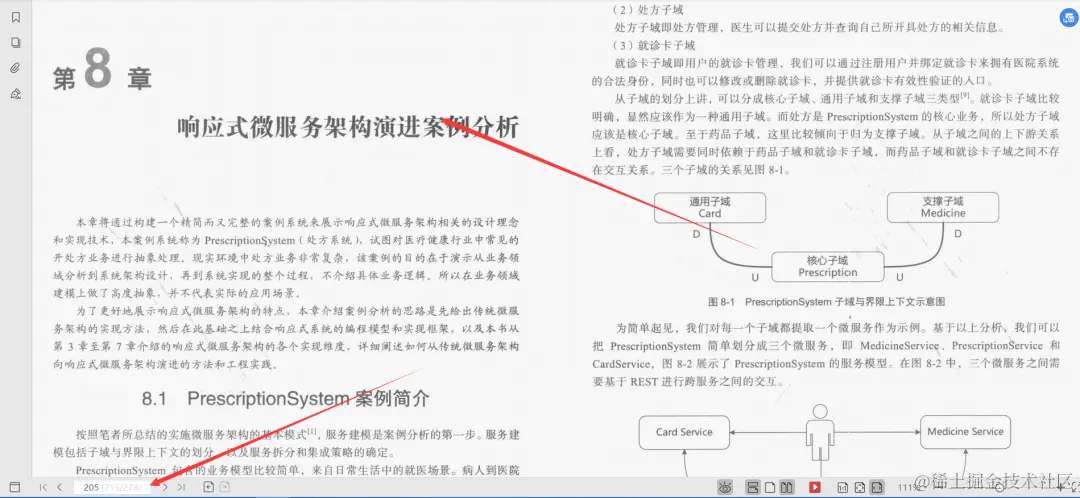Jump to the first page

click(43, 487)
